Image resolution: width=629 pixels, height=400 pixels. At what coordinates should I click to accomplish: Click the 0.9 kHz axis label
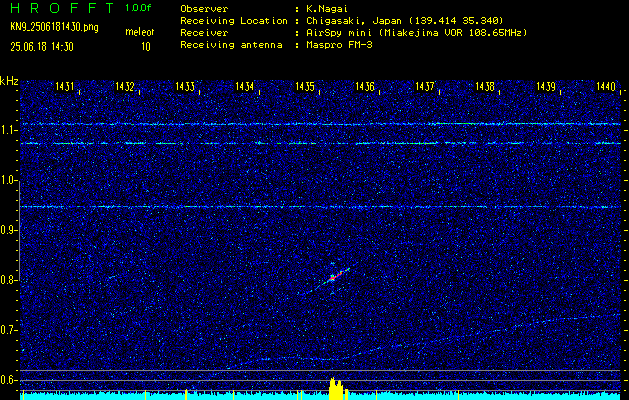(7, 230)
